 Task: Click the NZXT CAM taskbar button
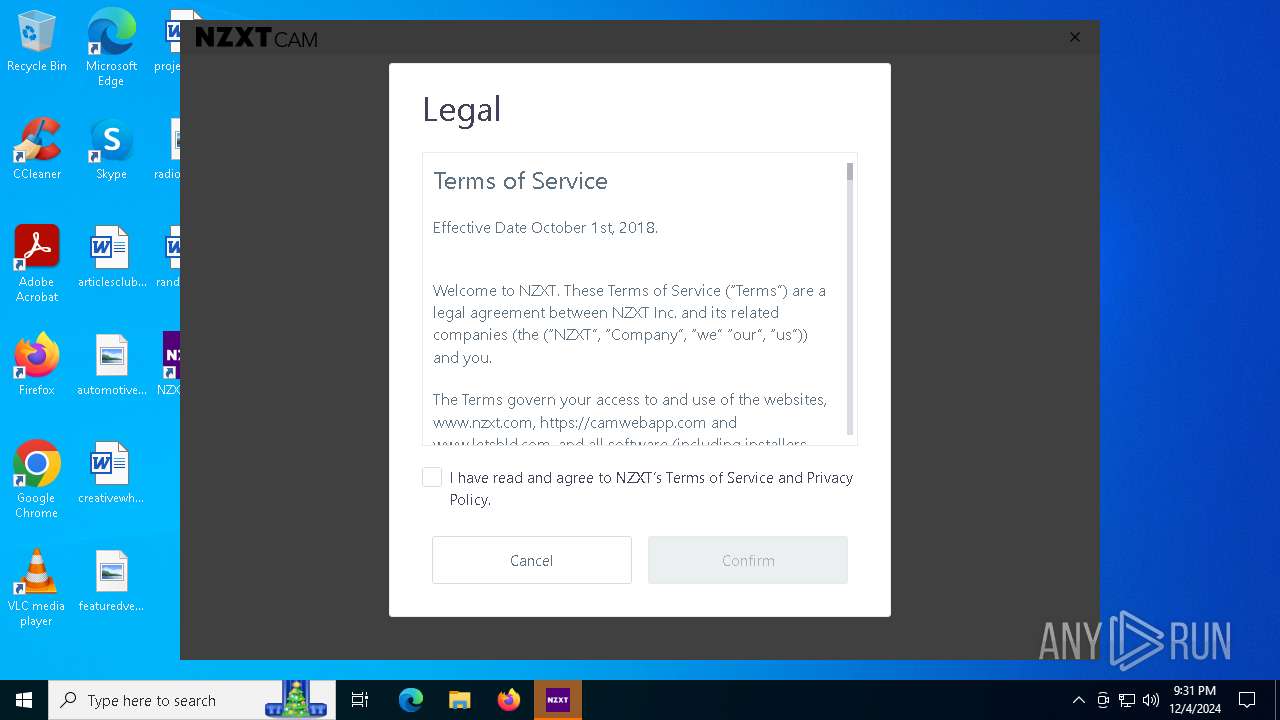coord(558,700)
